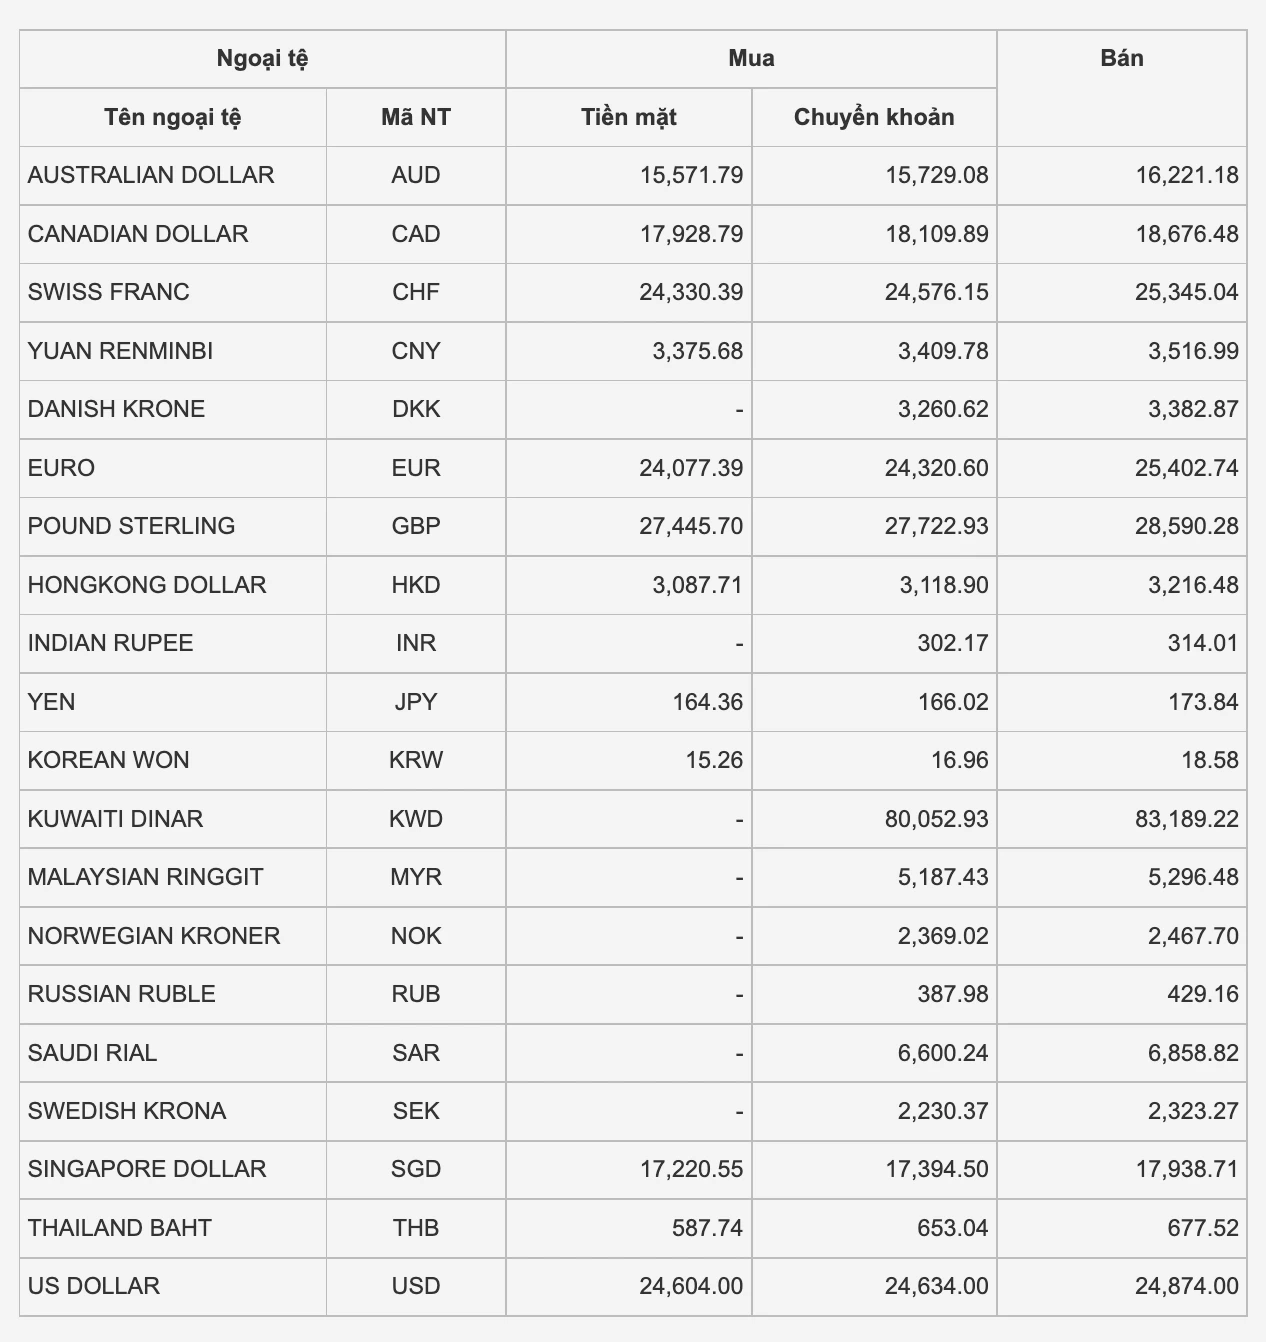Select the Tên ngoại tệ subheader
The width and height of the screenshot is (1266, 1342).
pyautogui.click(x=172, y=117)
